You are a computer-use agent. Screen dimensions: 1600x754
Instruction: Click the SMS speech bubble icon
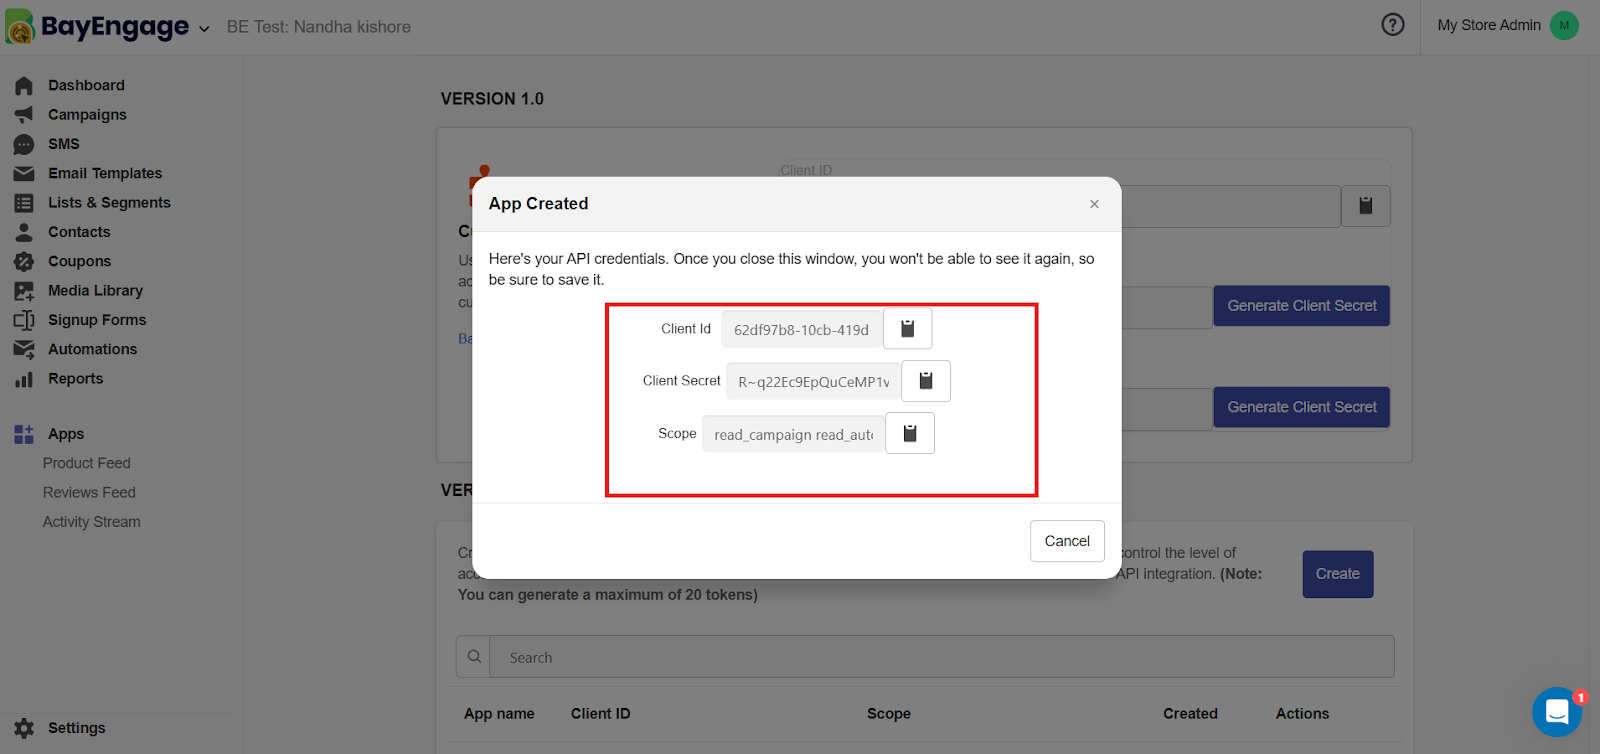point(24,145)
